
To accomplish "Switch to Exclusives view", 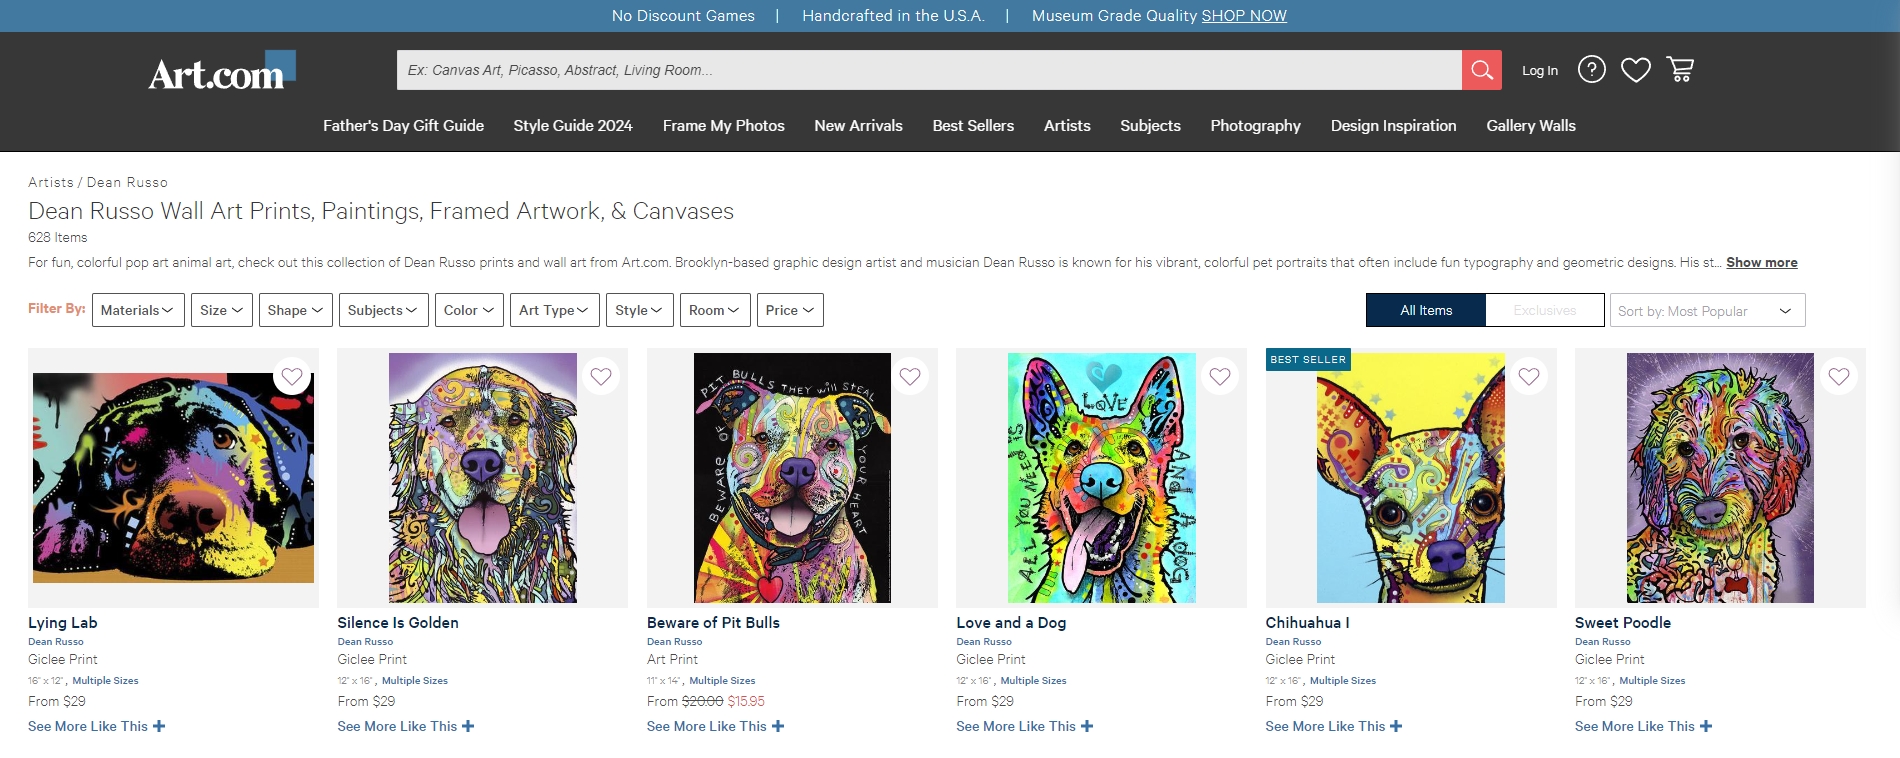I will tap(1544, 310).
